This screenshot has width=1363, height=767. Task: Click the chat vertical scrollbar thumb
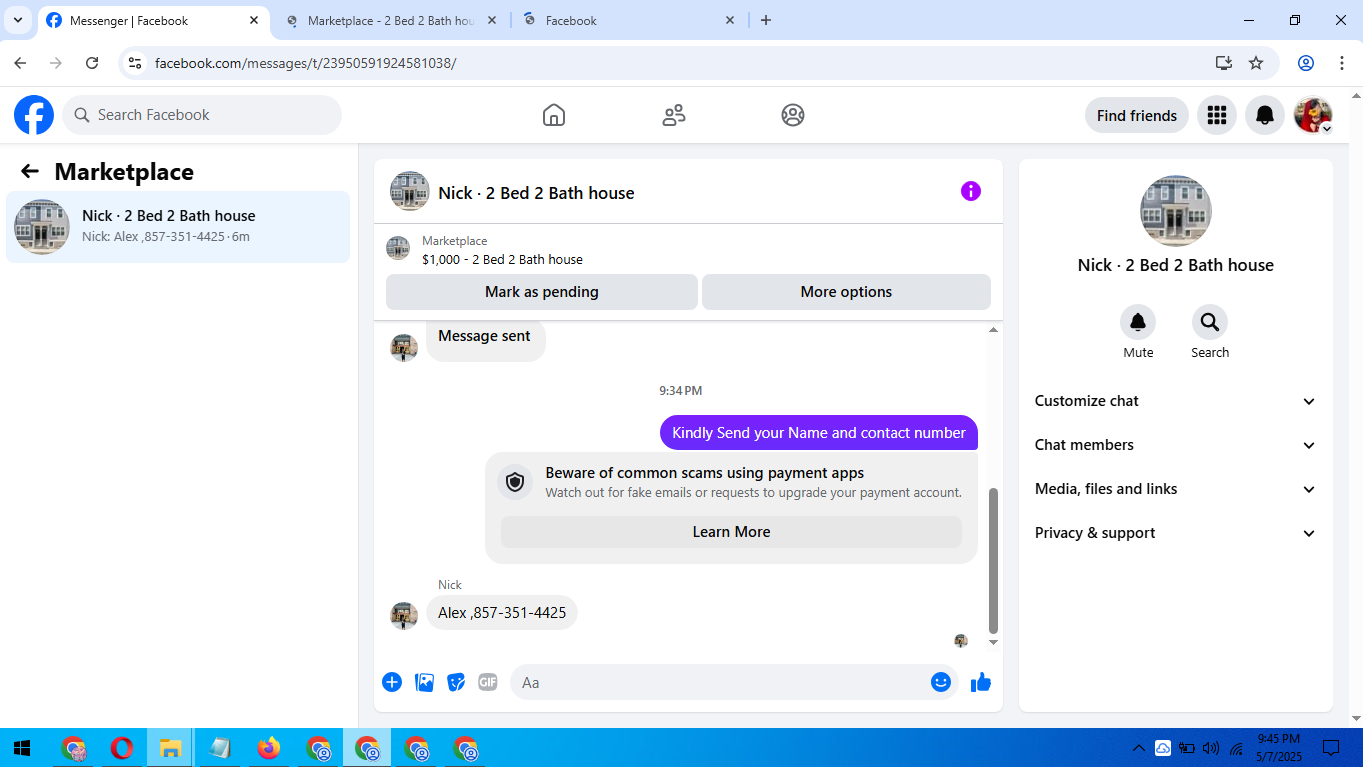click(993, 561)
